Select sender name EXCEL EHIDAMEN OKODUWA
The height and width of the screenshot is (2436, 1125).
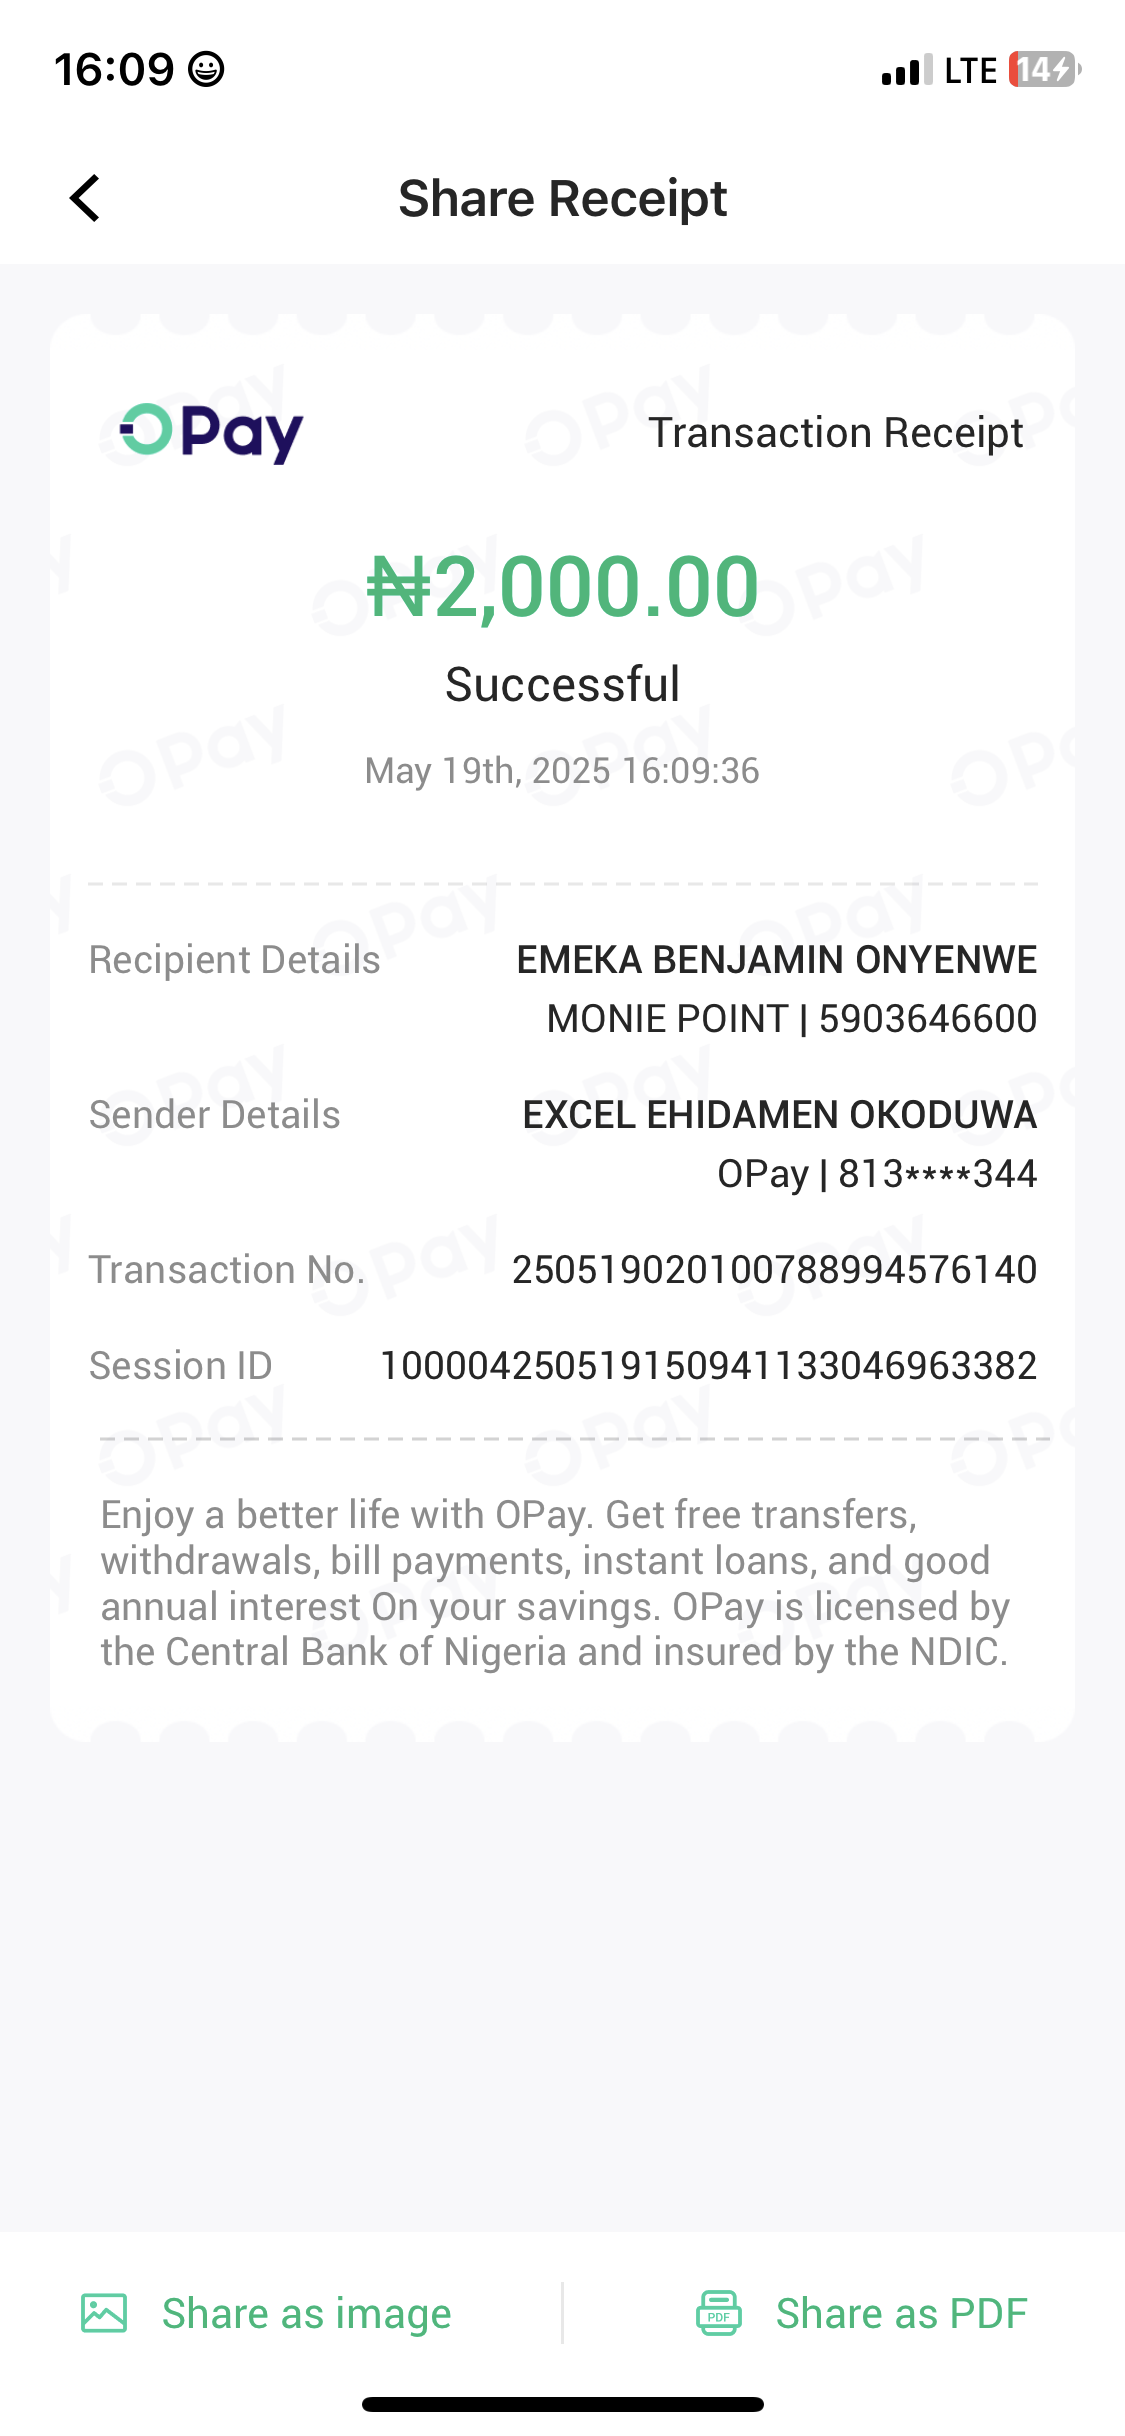tap(779, 1115)
